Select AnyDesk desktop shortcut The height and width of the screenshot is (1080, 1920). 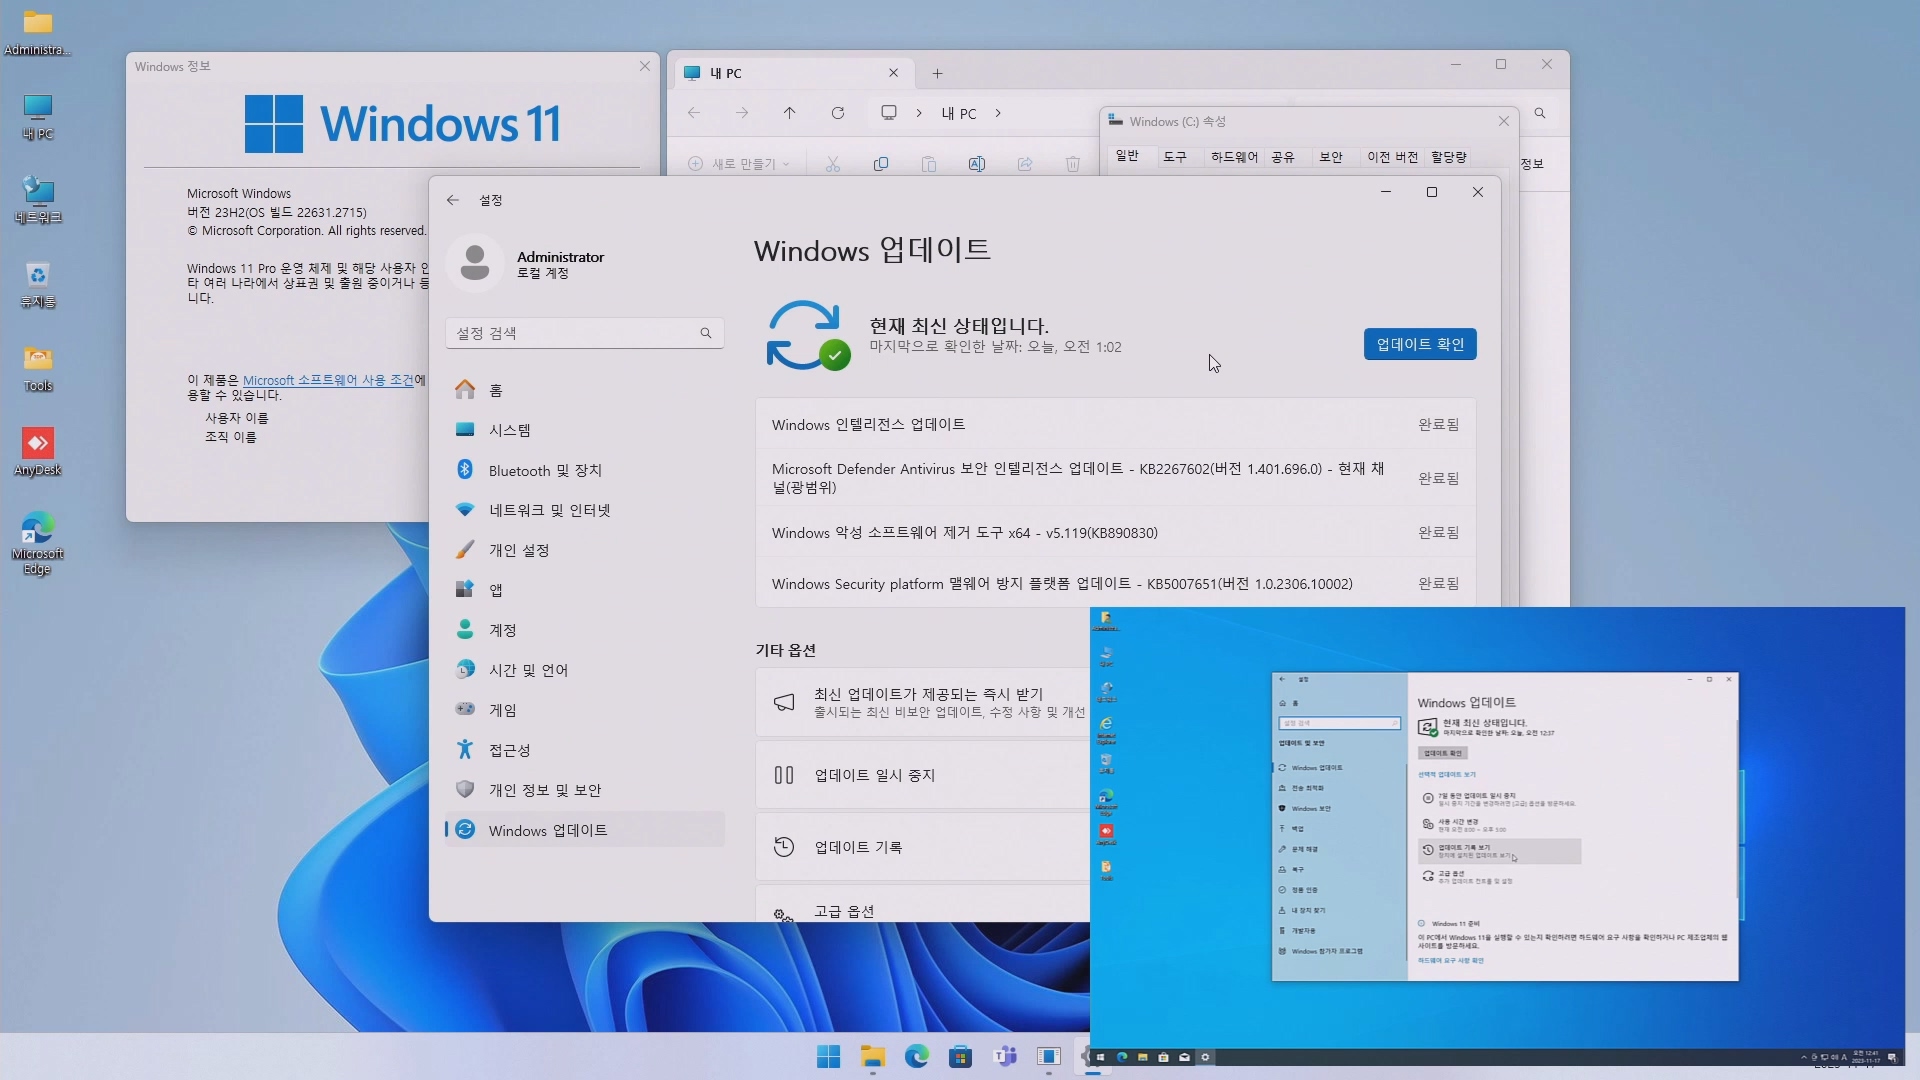38,452
